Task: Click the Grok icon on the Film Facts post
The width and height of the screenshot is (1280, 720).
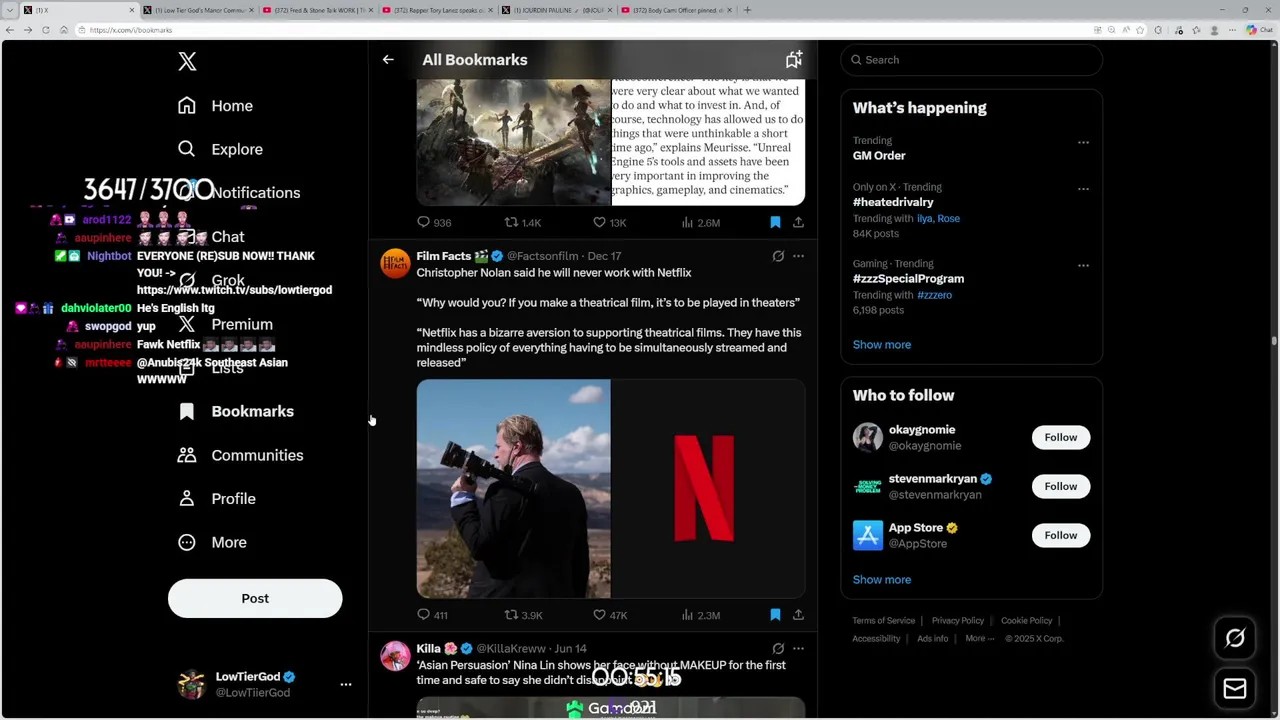Action: pos(778,256)
